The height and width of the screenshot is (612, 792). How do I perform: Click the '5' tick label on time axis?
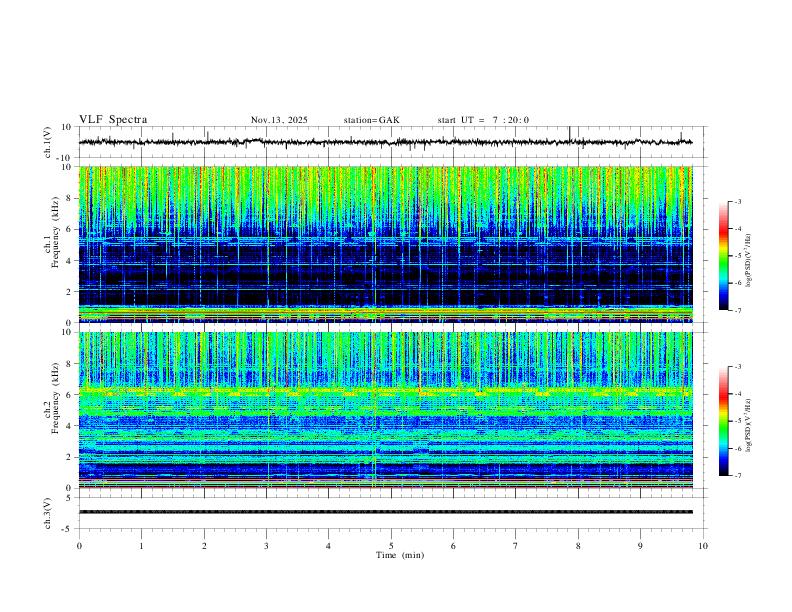(x=391, y=546)
